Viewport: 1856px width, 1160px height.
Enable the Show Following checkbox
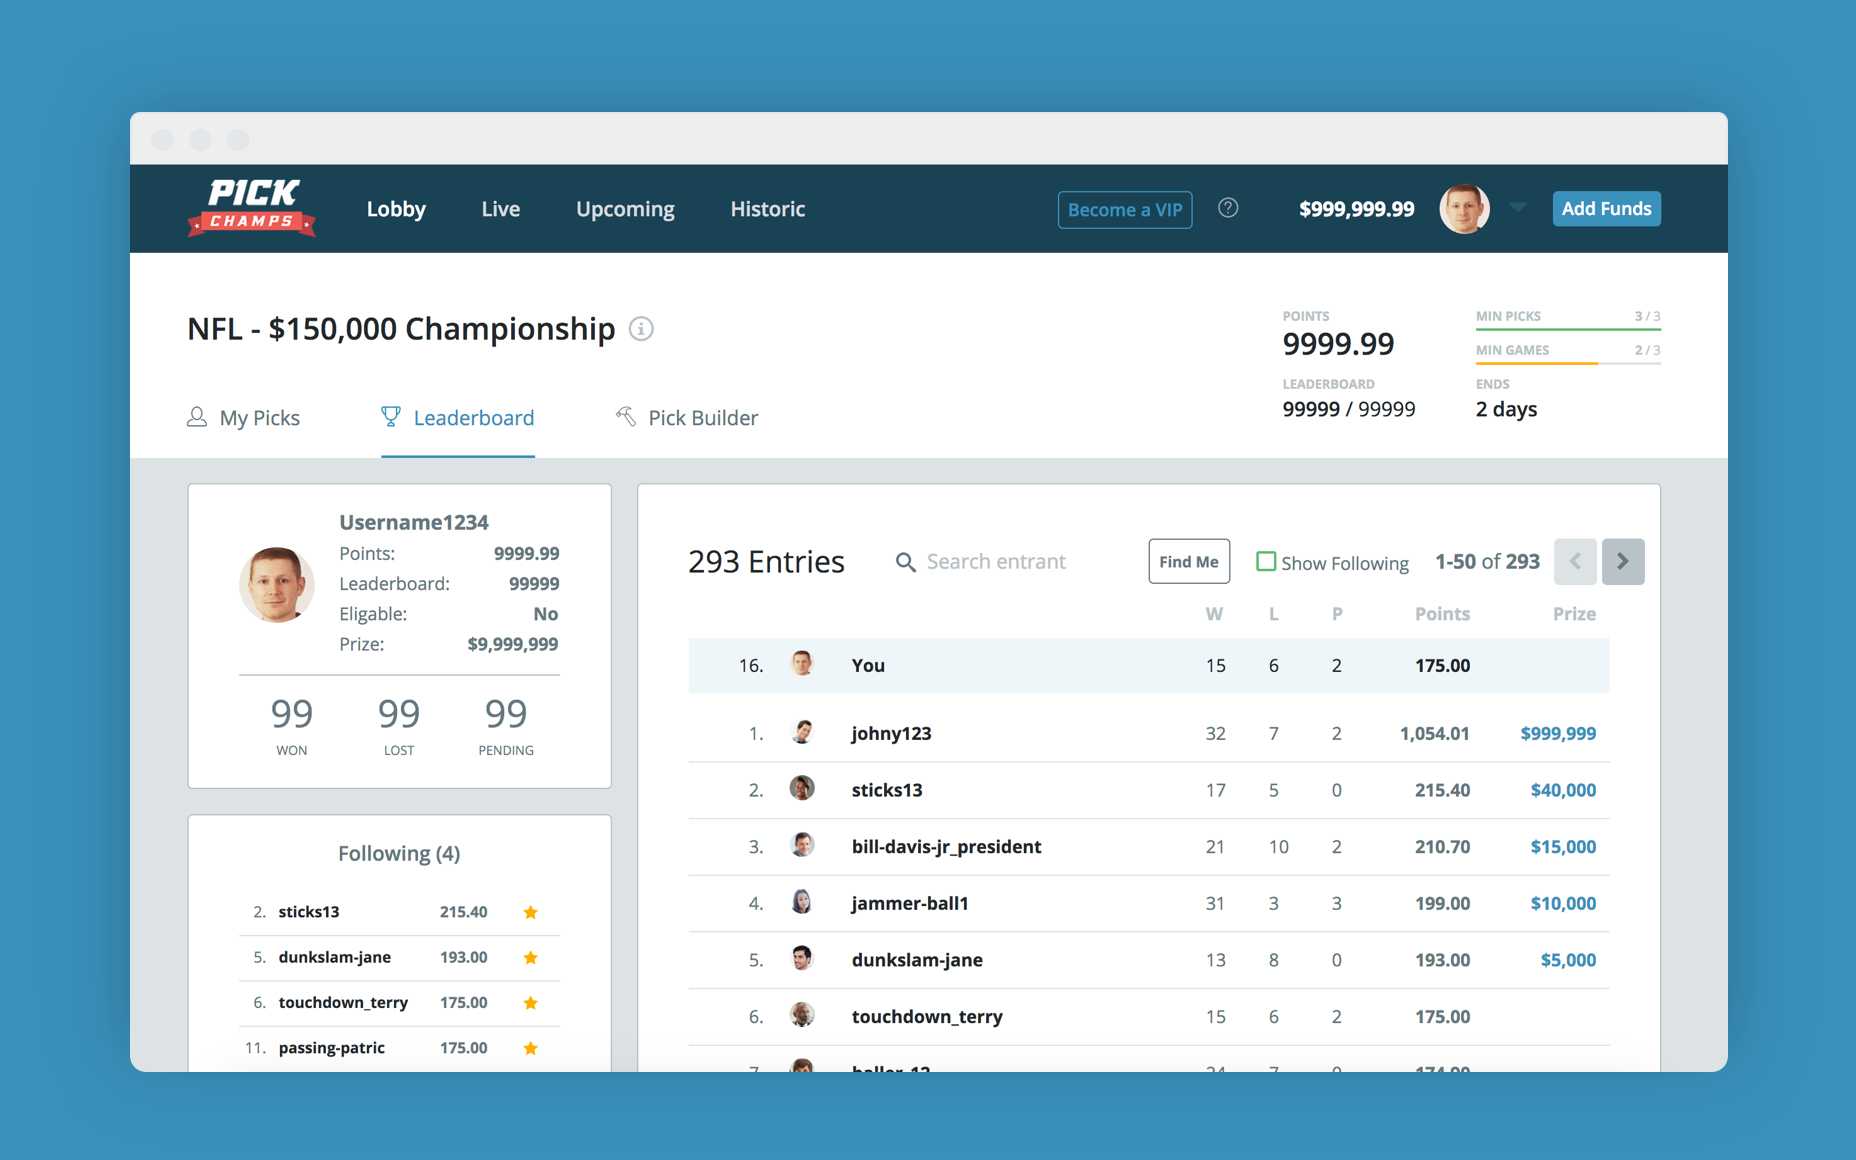(x=1266, y=562)
